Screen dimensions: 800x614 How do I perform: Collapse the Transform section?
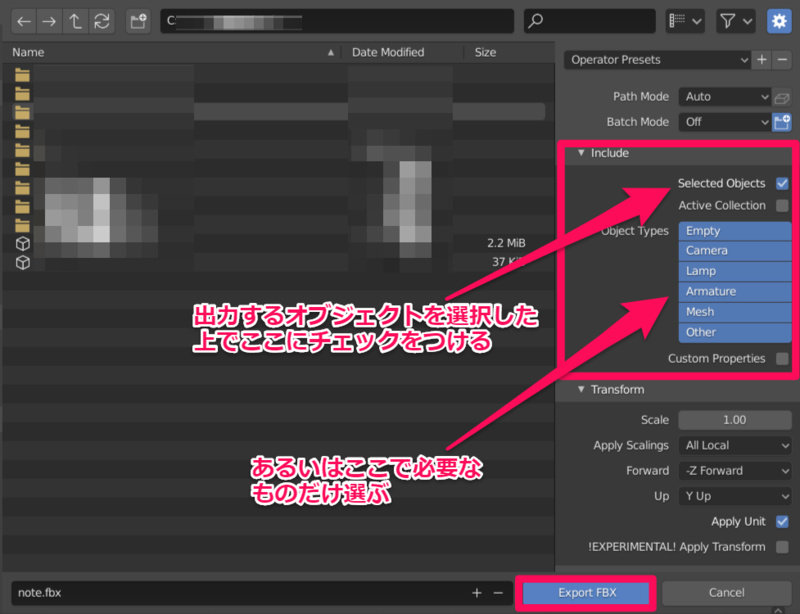pyautogui.click(x=581, y=389)
